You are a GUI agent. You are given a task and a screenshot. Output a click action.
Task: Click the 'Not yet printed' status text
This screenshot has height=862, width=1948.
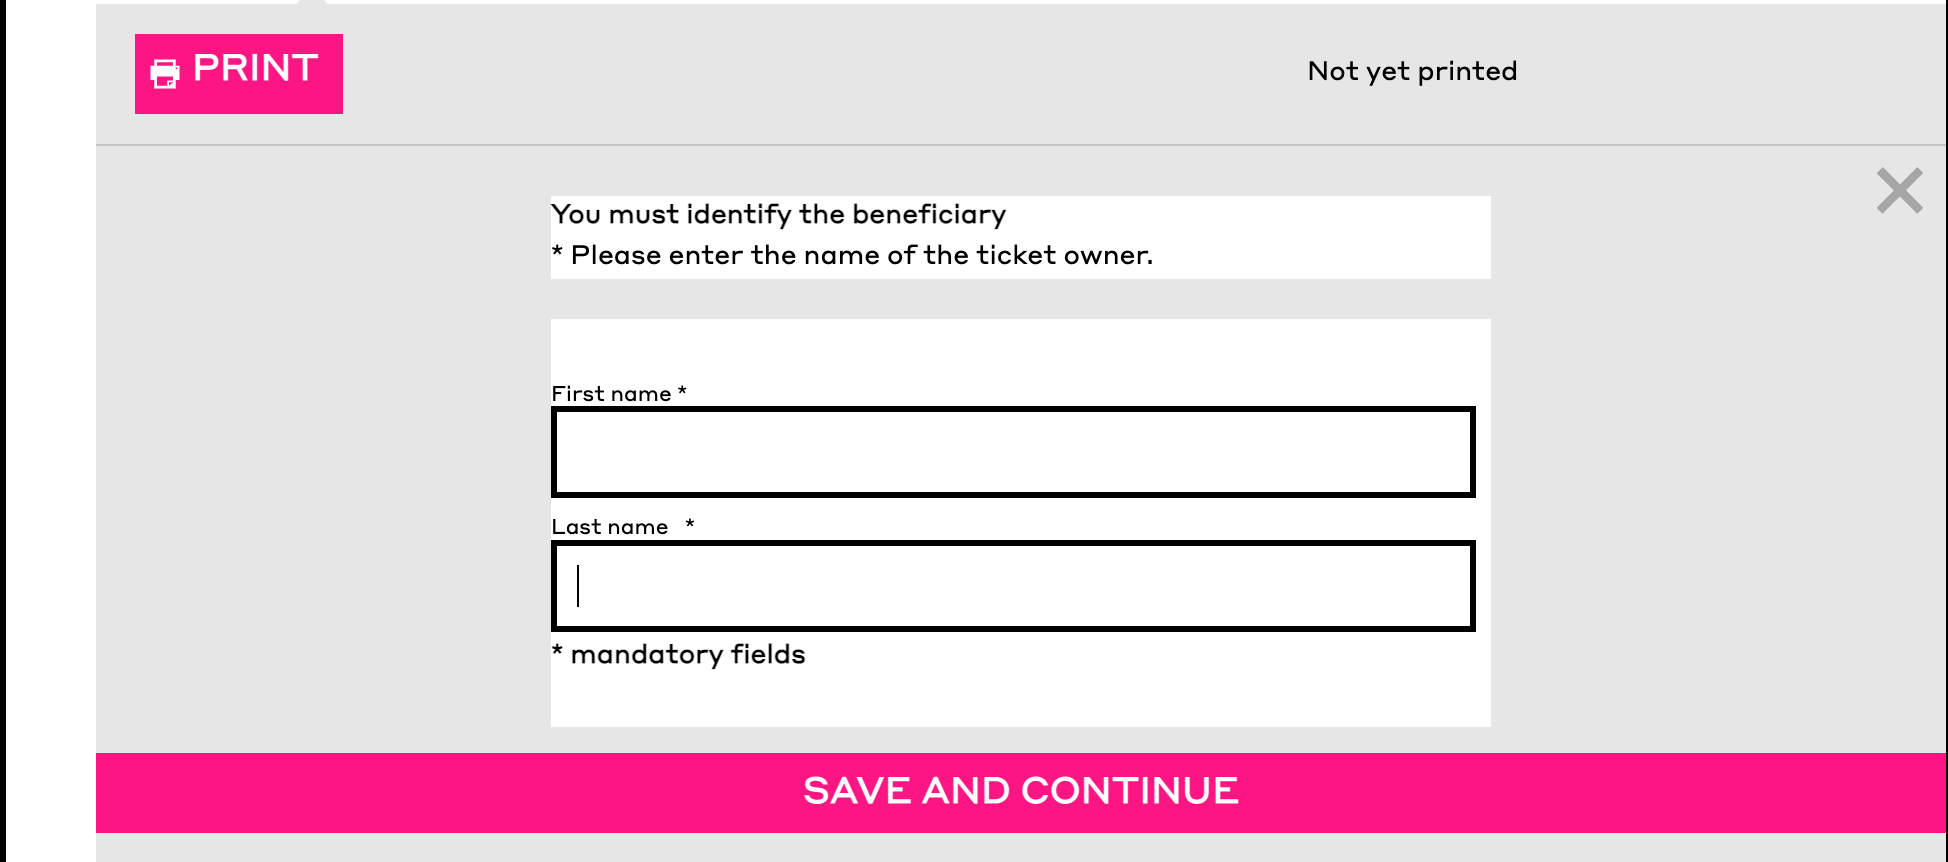click(x=1412, y=71)
